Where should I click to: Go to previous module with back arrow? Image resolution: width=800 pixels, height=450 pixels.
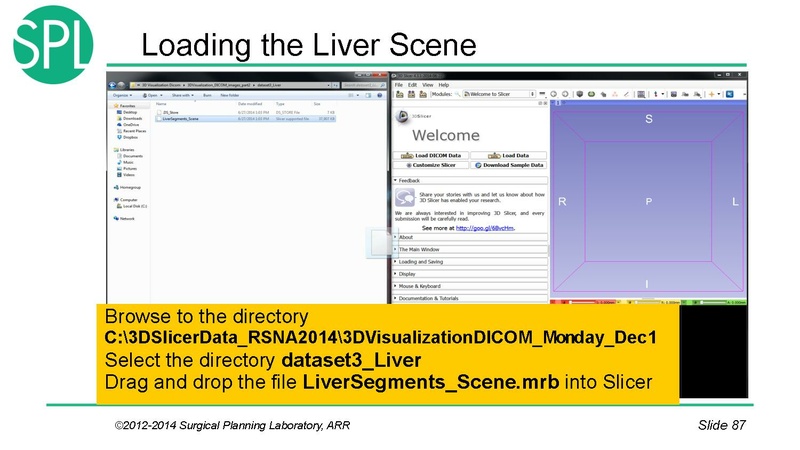pos(553,94)
